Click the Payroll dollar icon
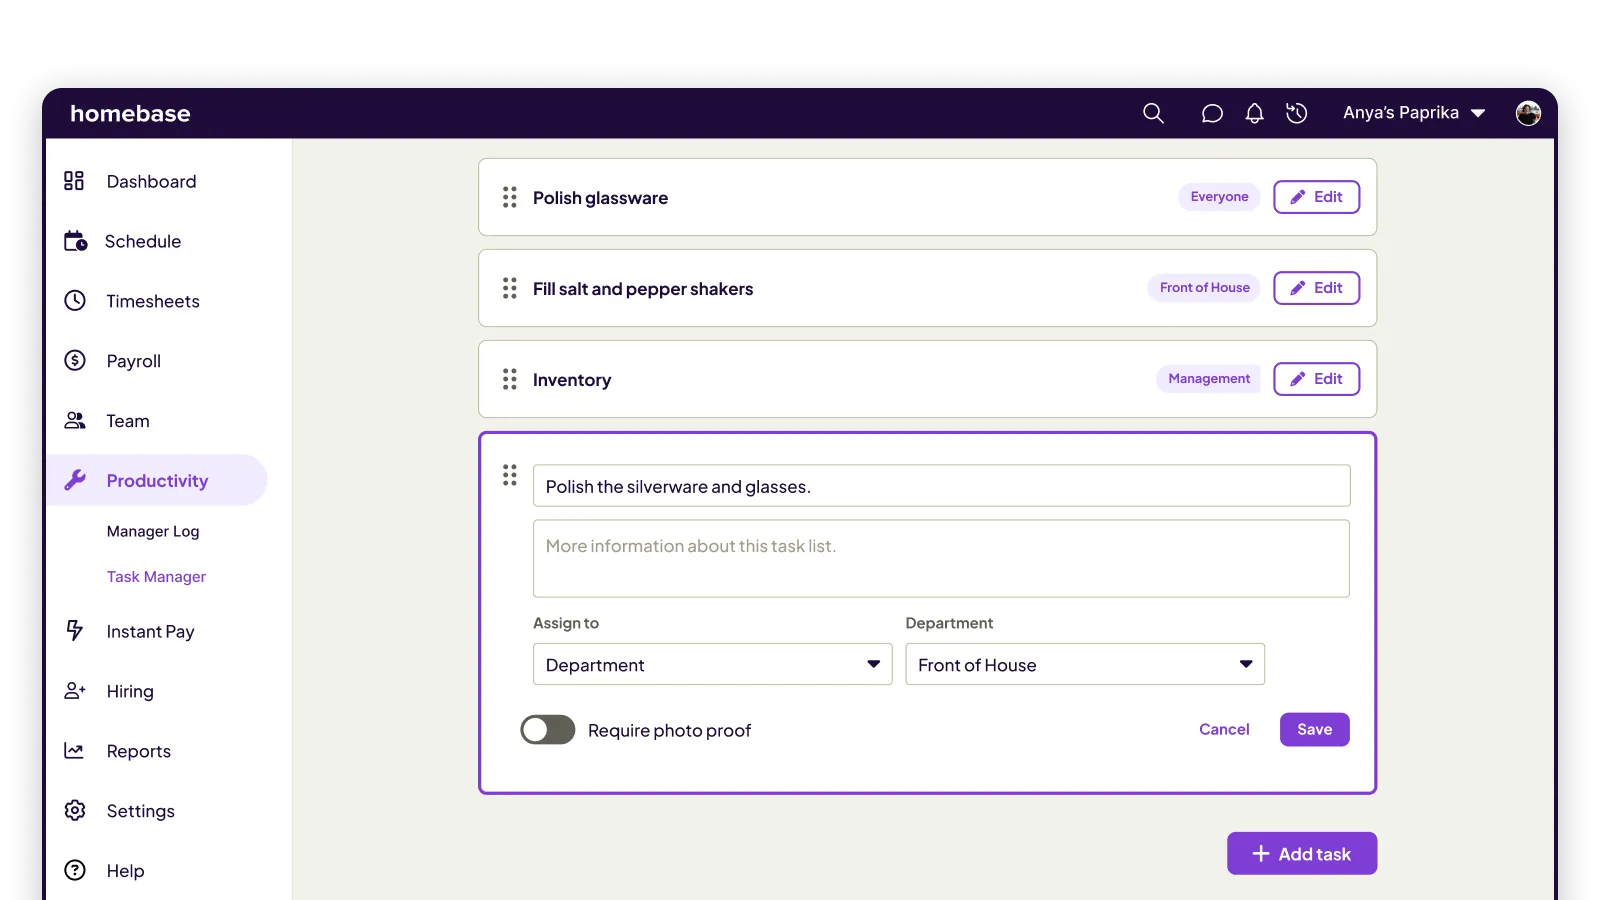Image resolution: width=1600 pixels, height=900 pixels. (x=75, y=360)
